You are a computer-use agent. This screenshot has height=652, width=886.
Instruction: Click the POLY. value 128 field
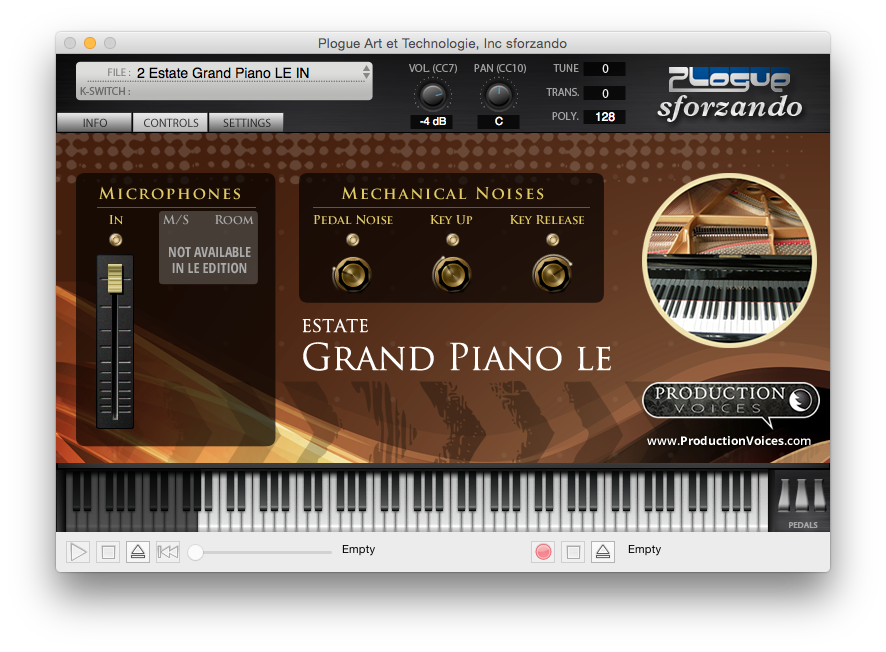click(605, 117)
